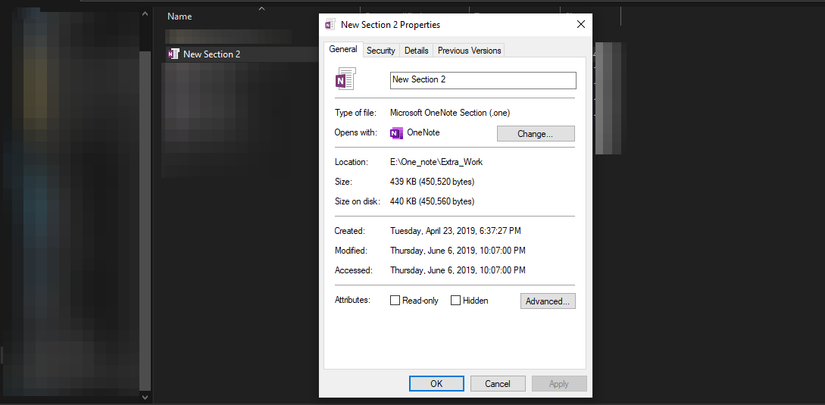
Task: Click the file name field 'New Section 2'
Action: click(483, 80)
